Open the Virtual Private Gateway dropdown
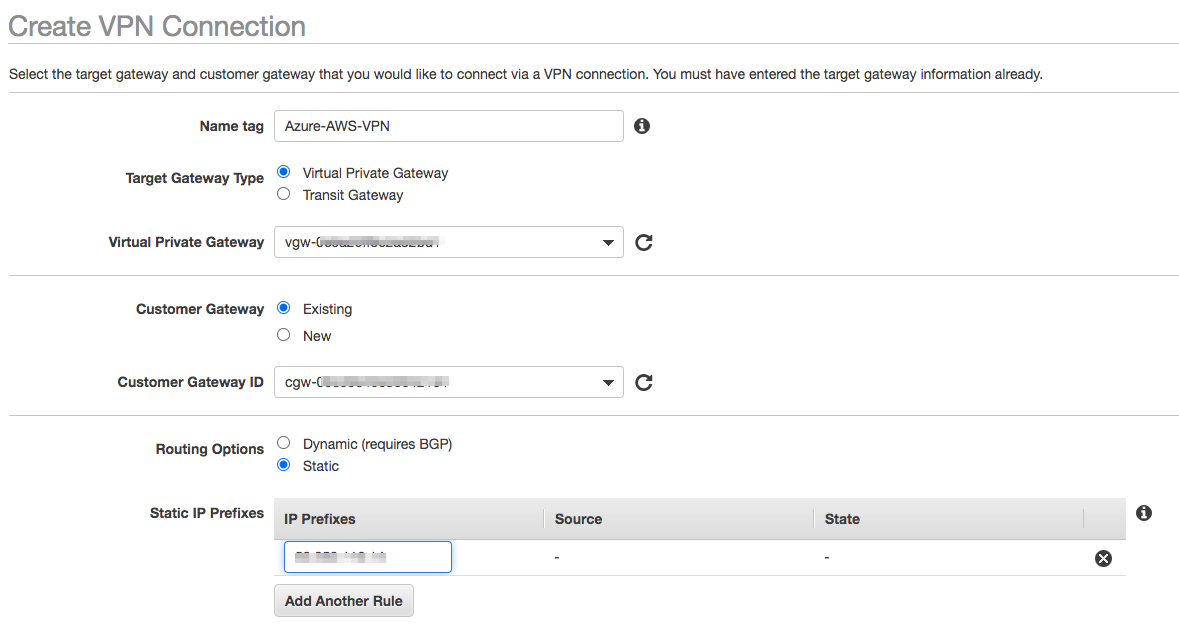This screenshot has width=1179, height=636. pyautogui.click(x=607, y=242)
